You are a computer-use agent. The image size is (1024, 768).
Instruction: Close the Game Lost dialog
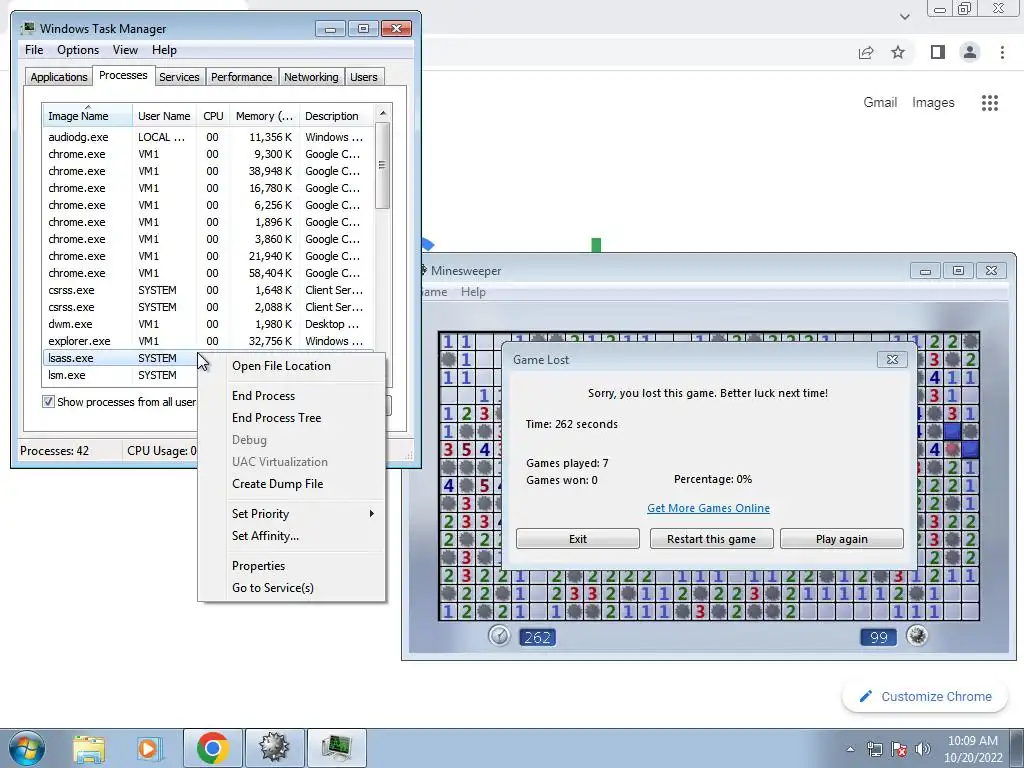(892, 359)
